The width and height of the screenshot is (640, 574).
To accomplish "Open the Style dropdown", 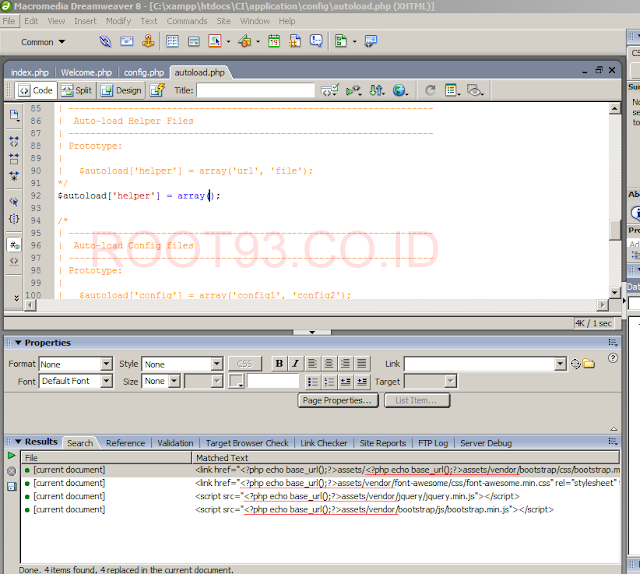I will click(x=217, y=364).
